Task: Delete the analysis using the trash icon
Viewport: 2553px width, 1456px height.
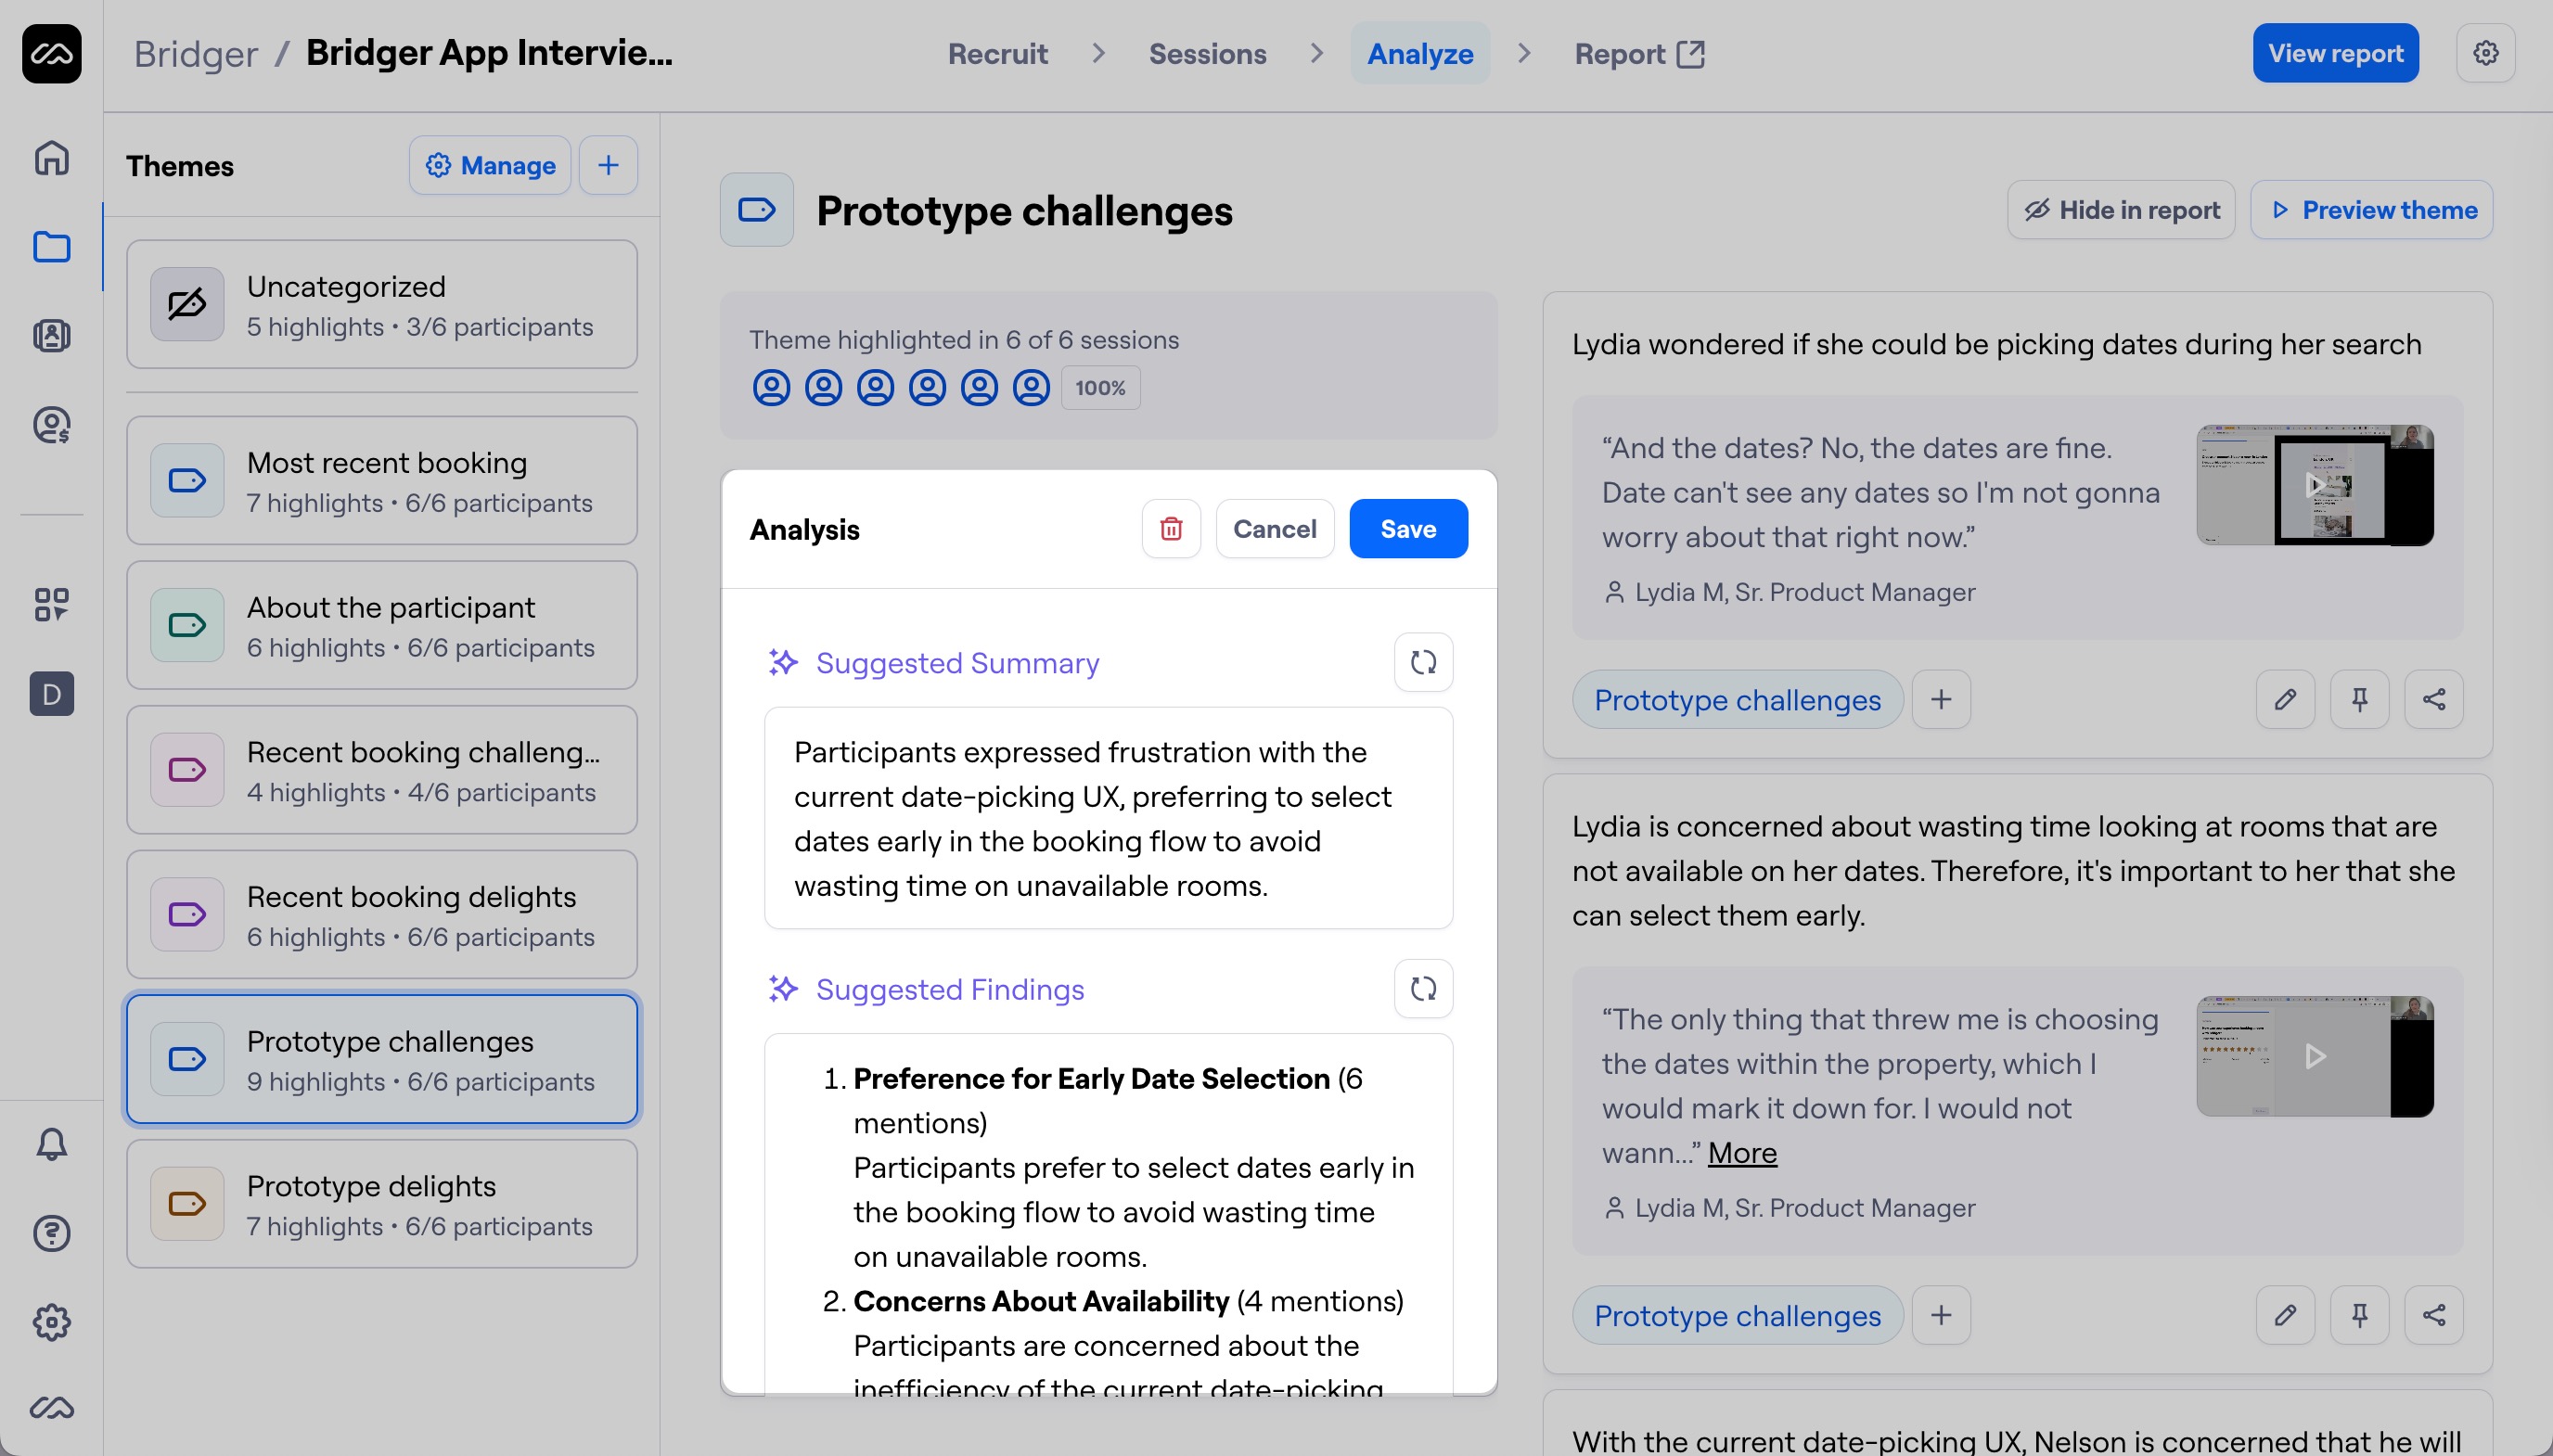Action: point(1170,528)
